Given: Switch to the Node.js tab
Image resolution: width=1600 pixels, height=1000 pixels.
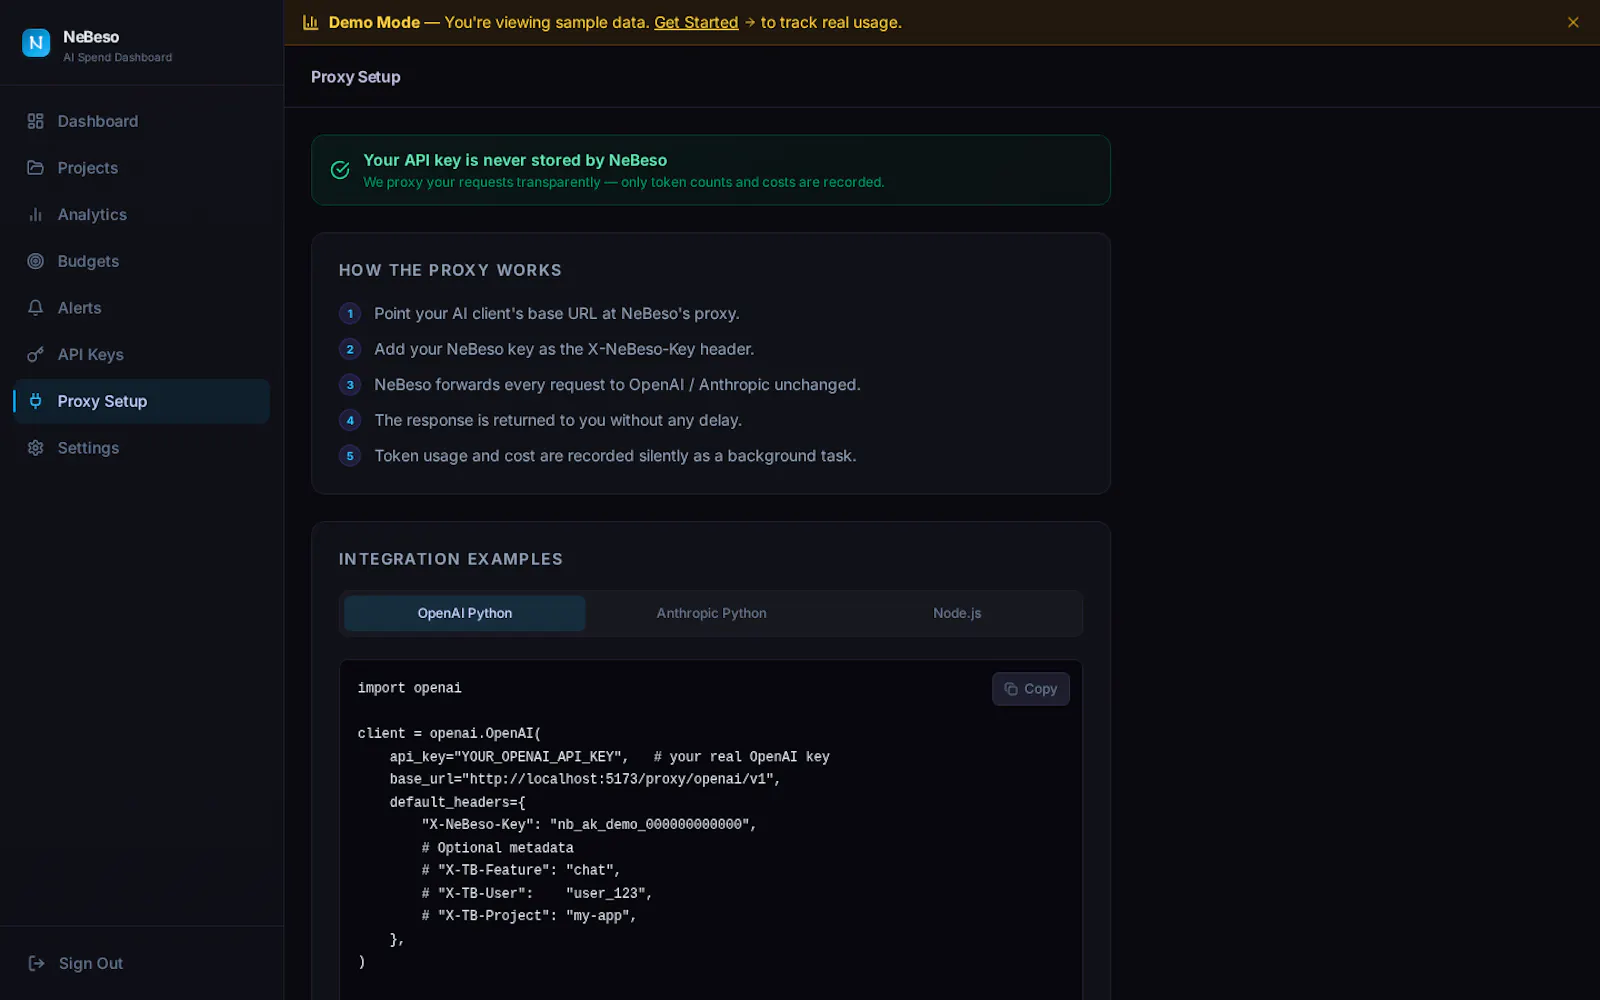Looking at the screenshot, I should [x=957, y=613].
